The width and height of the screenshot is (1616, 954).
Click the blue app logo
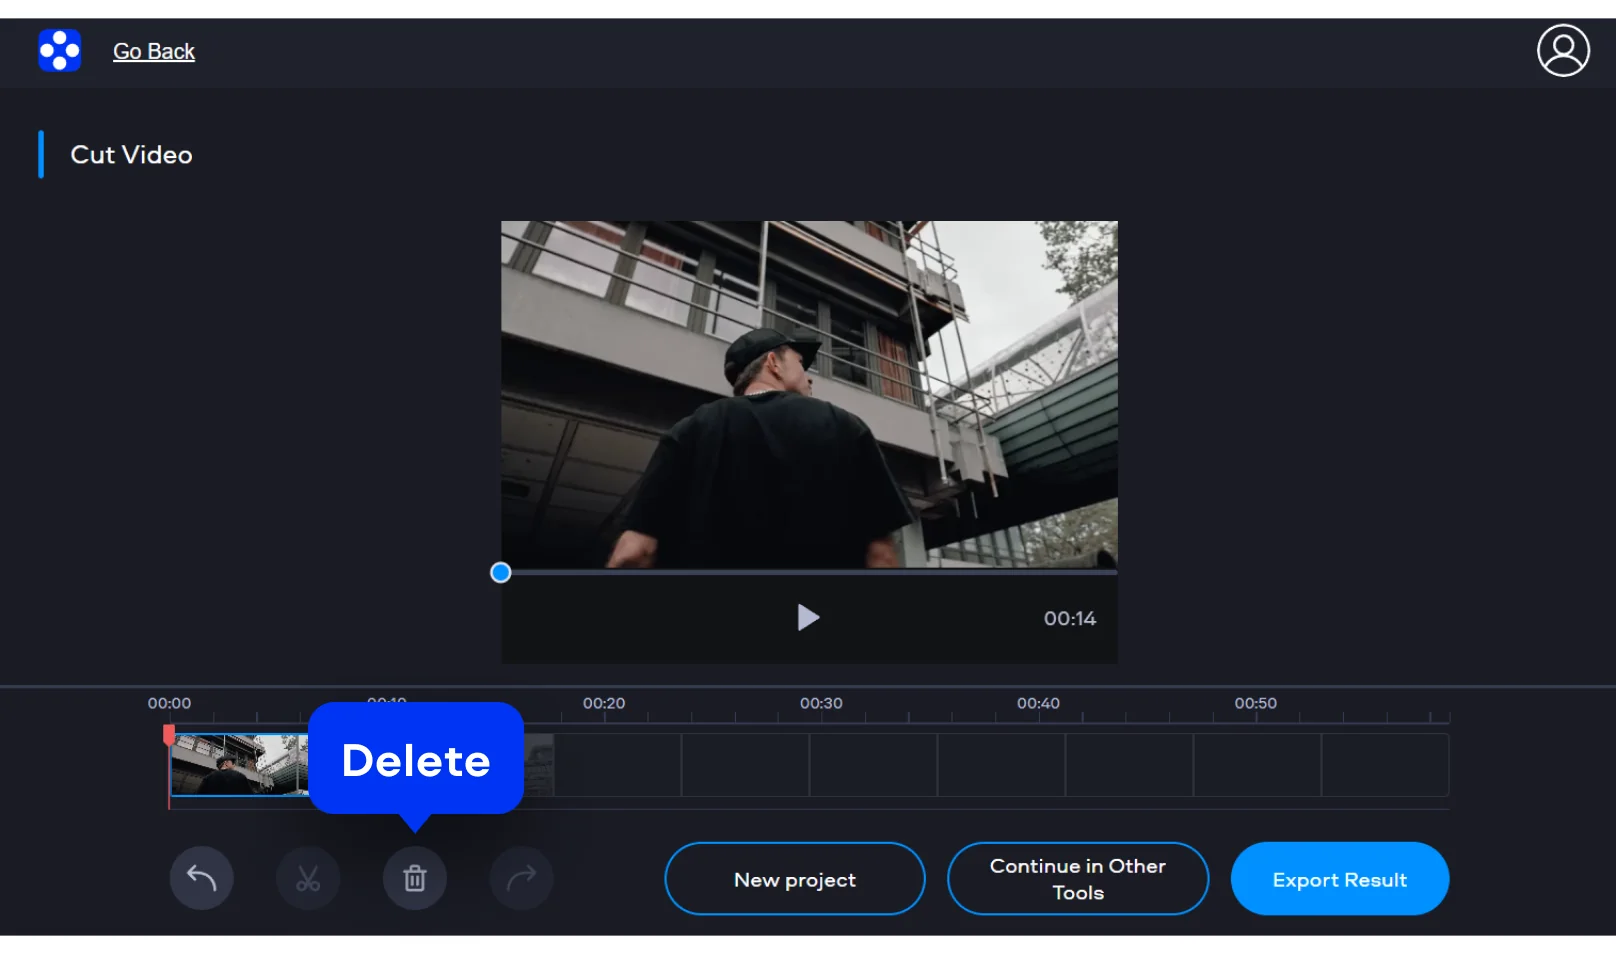pyautogui.click(x=60, y=51)
